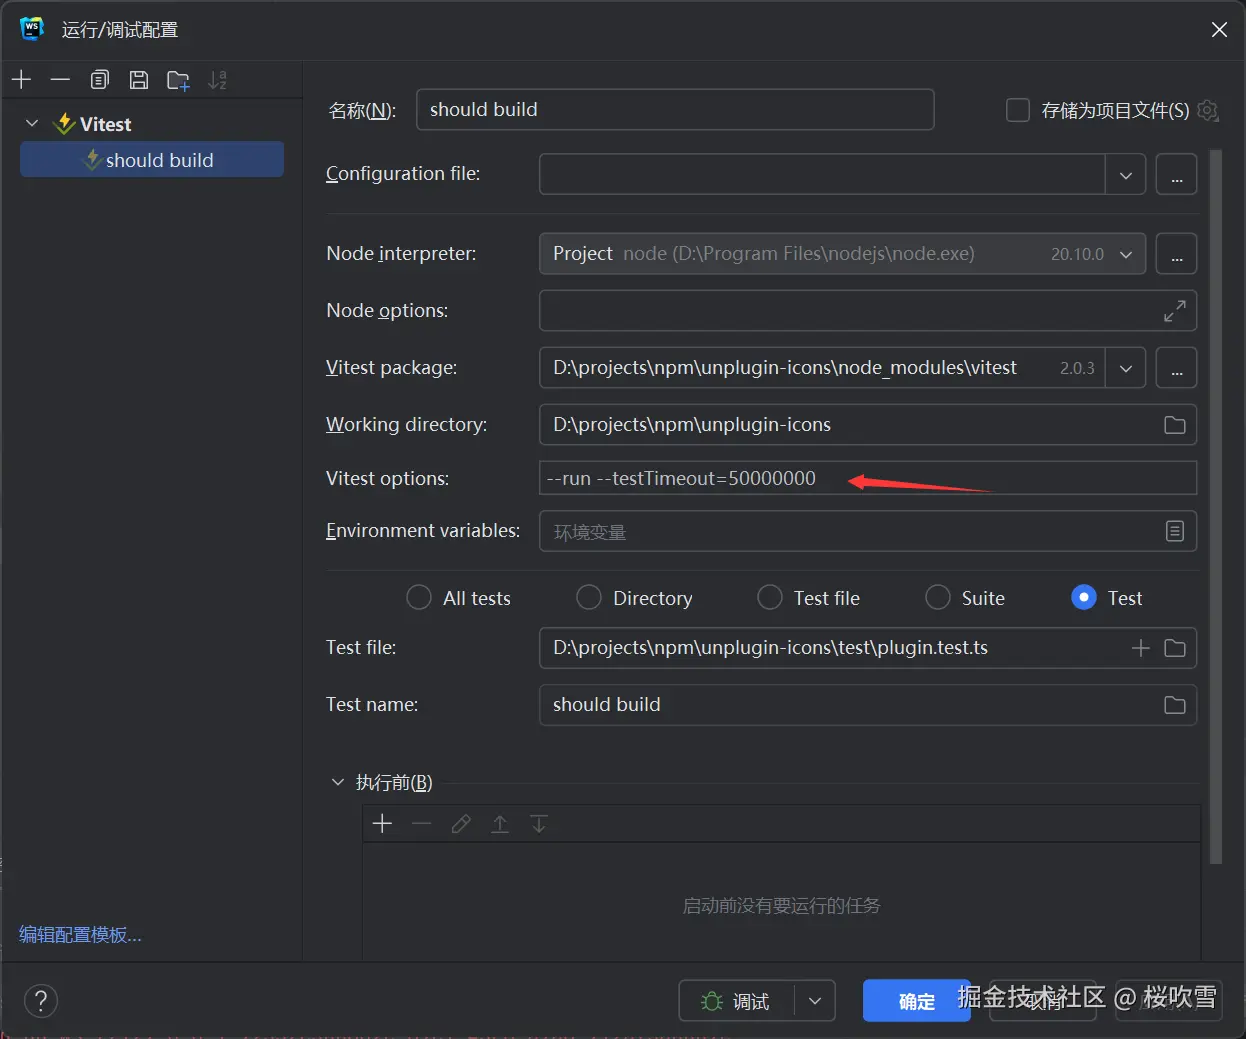Confirm with the blue OK button

pyautogui.click(x=916, y=1001)
